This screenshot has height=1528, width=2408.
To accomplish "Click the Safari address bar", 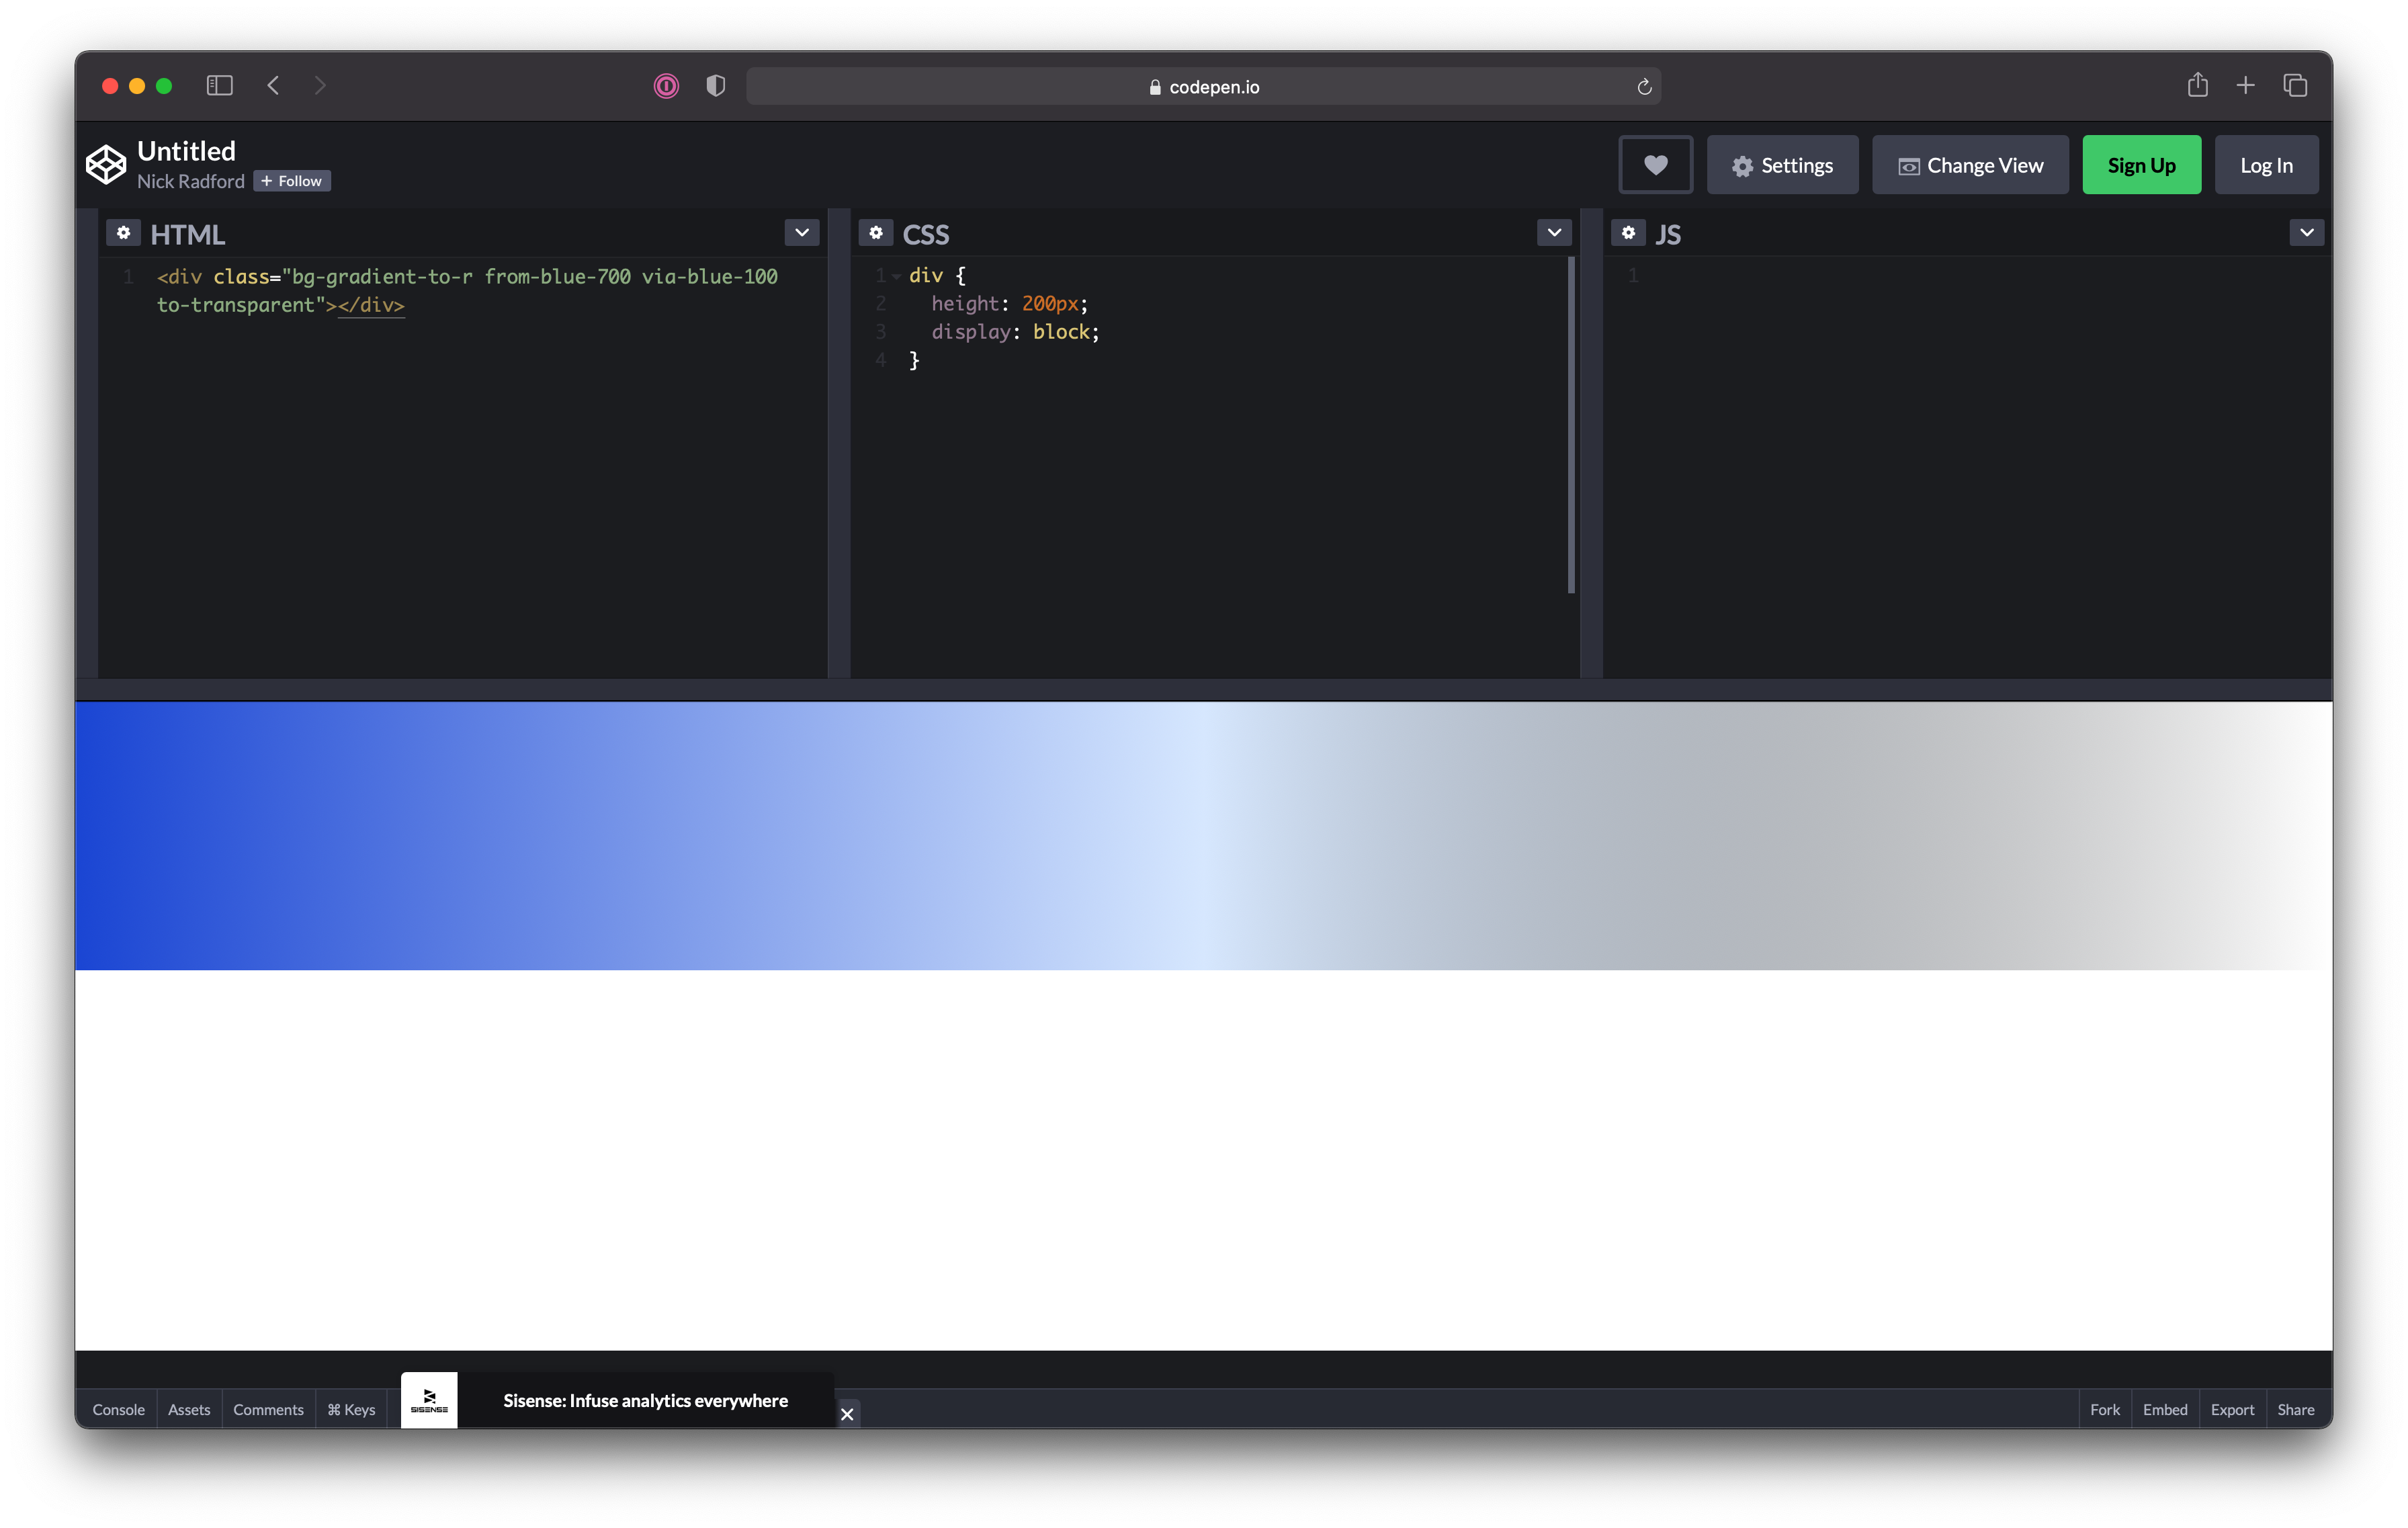I will click(1203, 87).
